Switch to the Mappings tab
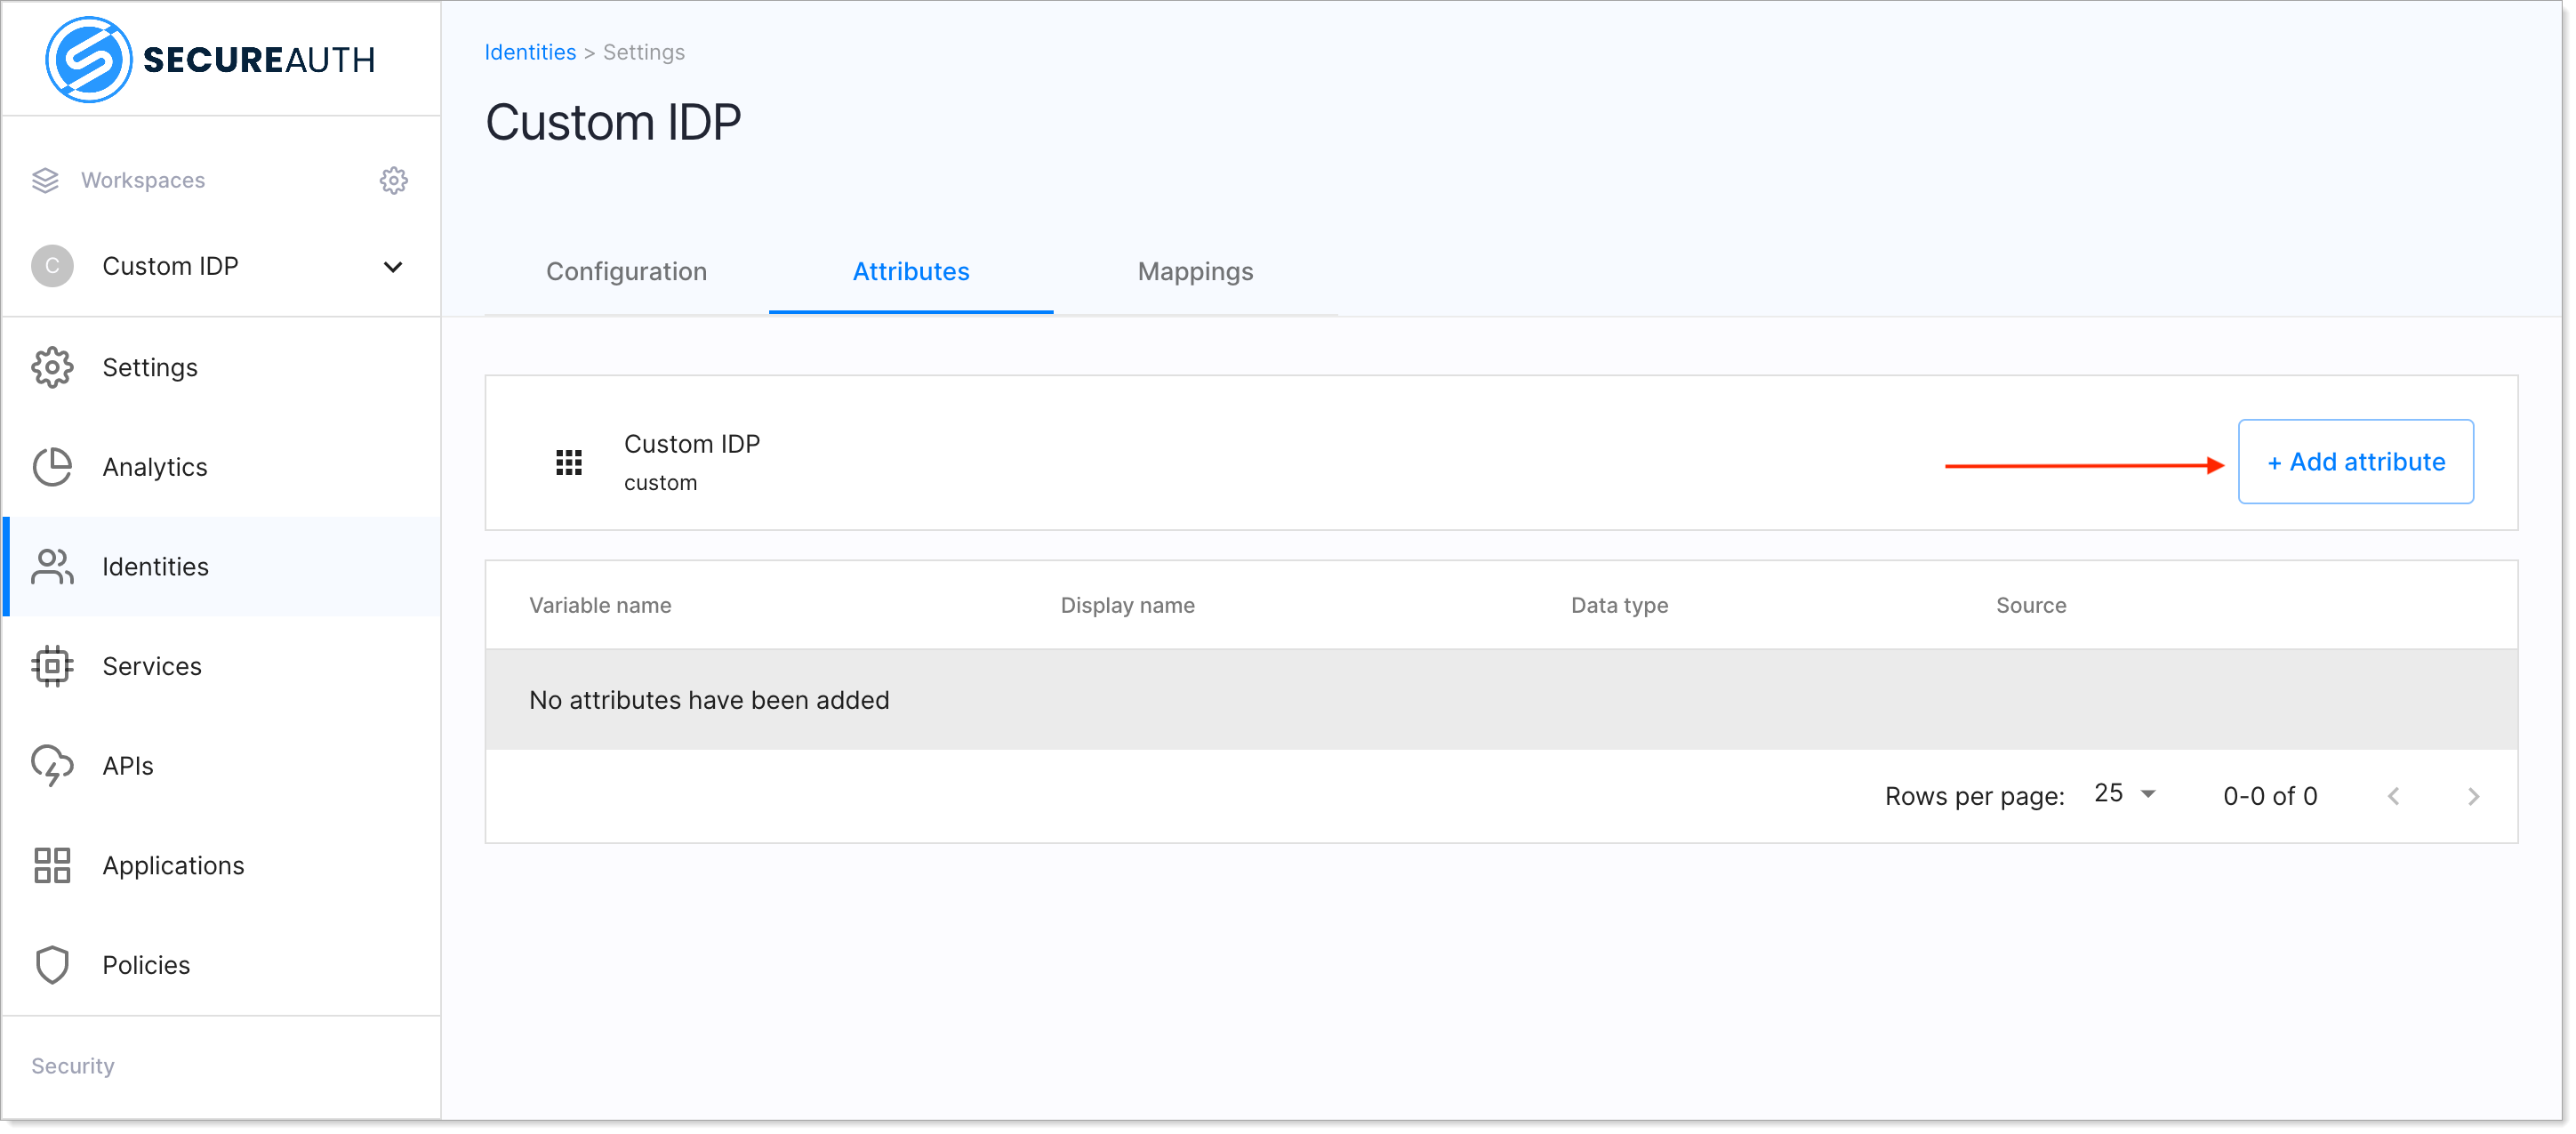The height and width of the screenshot is (1134, 2576). click(x=1195, y=272)
